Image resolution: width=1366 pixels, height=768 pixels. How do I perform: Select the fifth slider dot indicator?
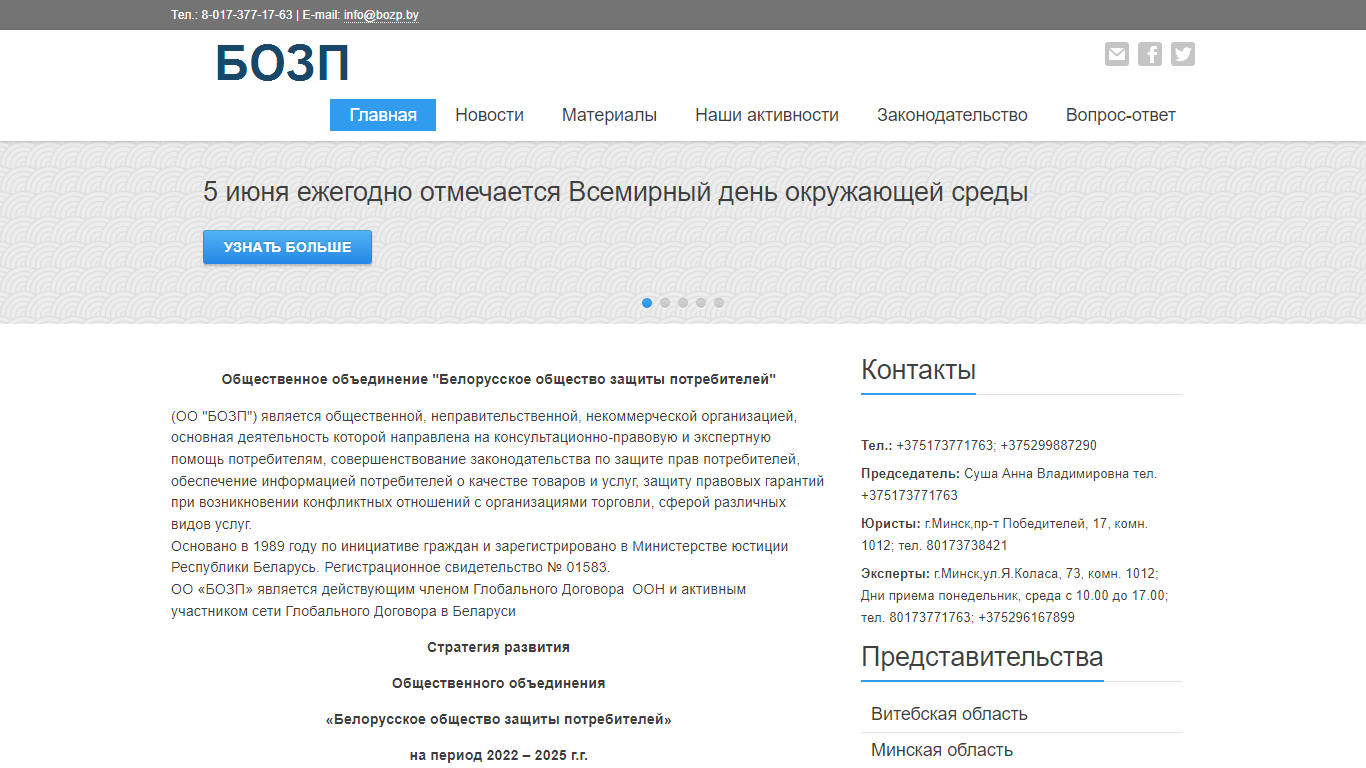click(719, 303)
